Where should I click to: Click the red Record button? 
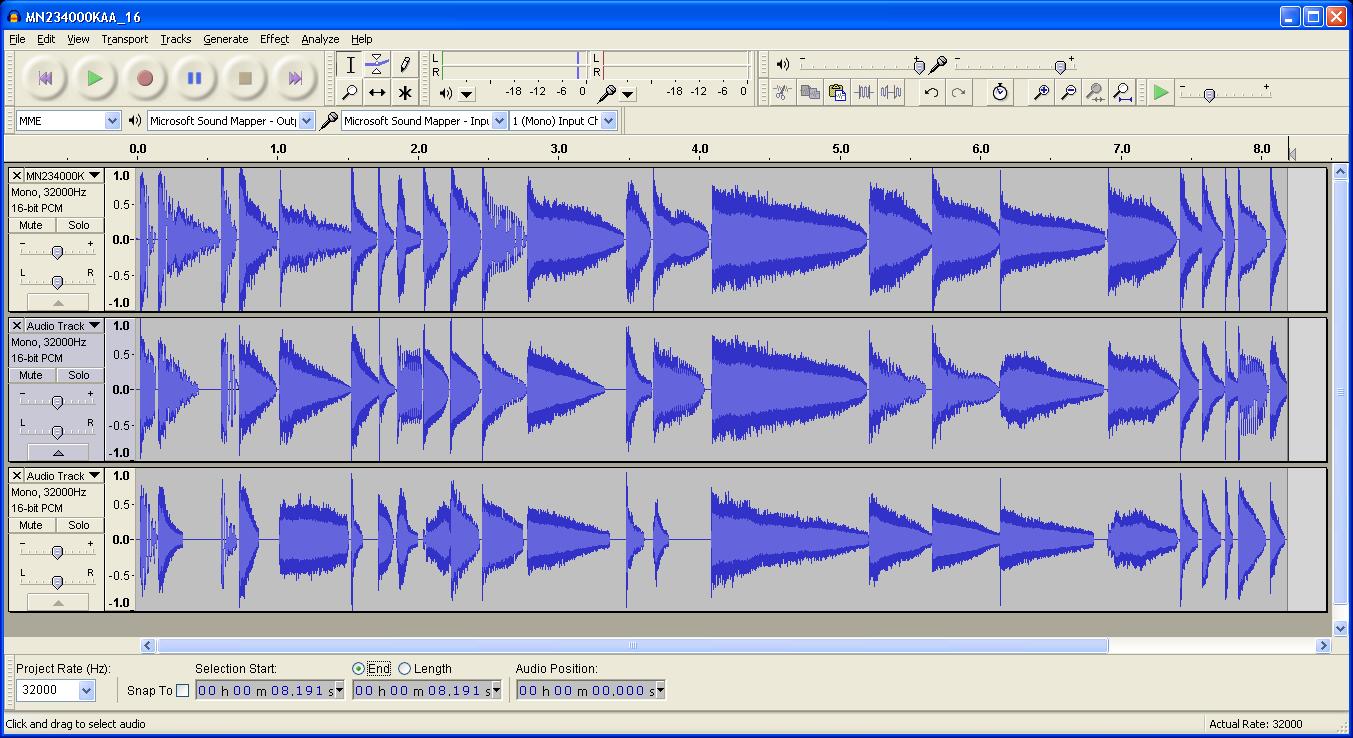pos(145,78)
